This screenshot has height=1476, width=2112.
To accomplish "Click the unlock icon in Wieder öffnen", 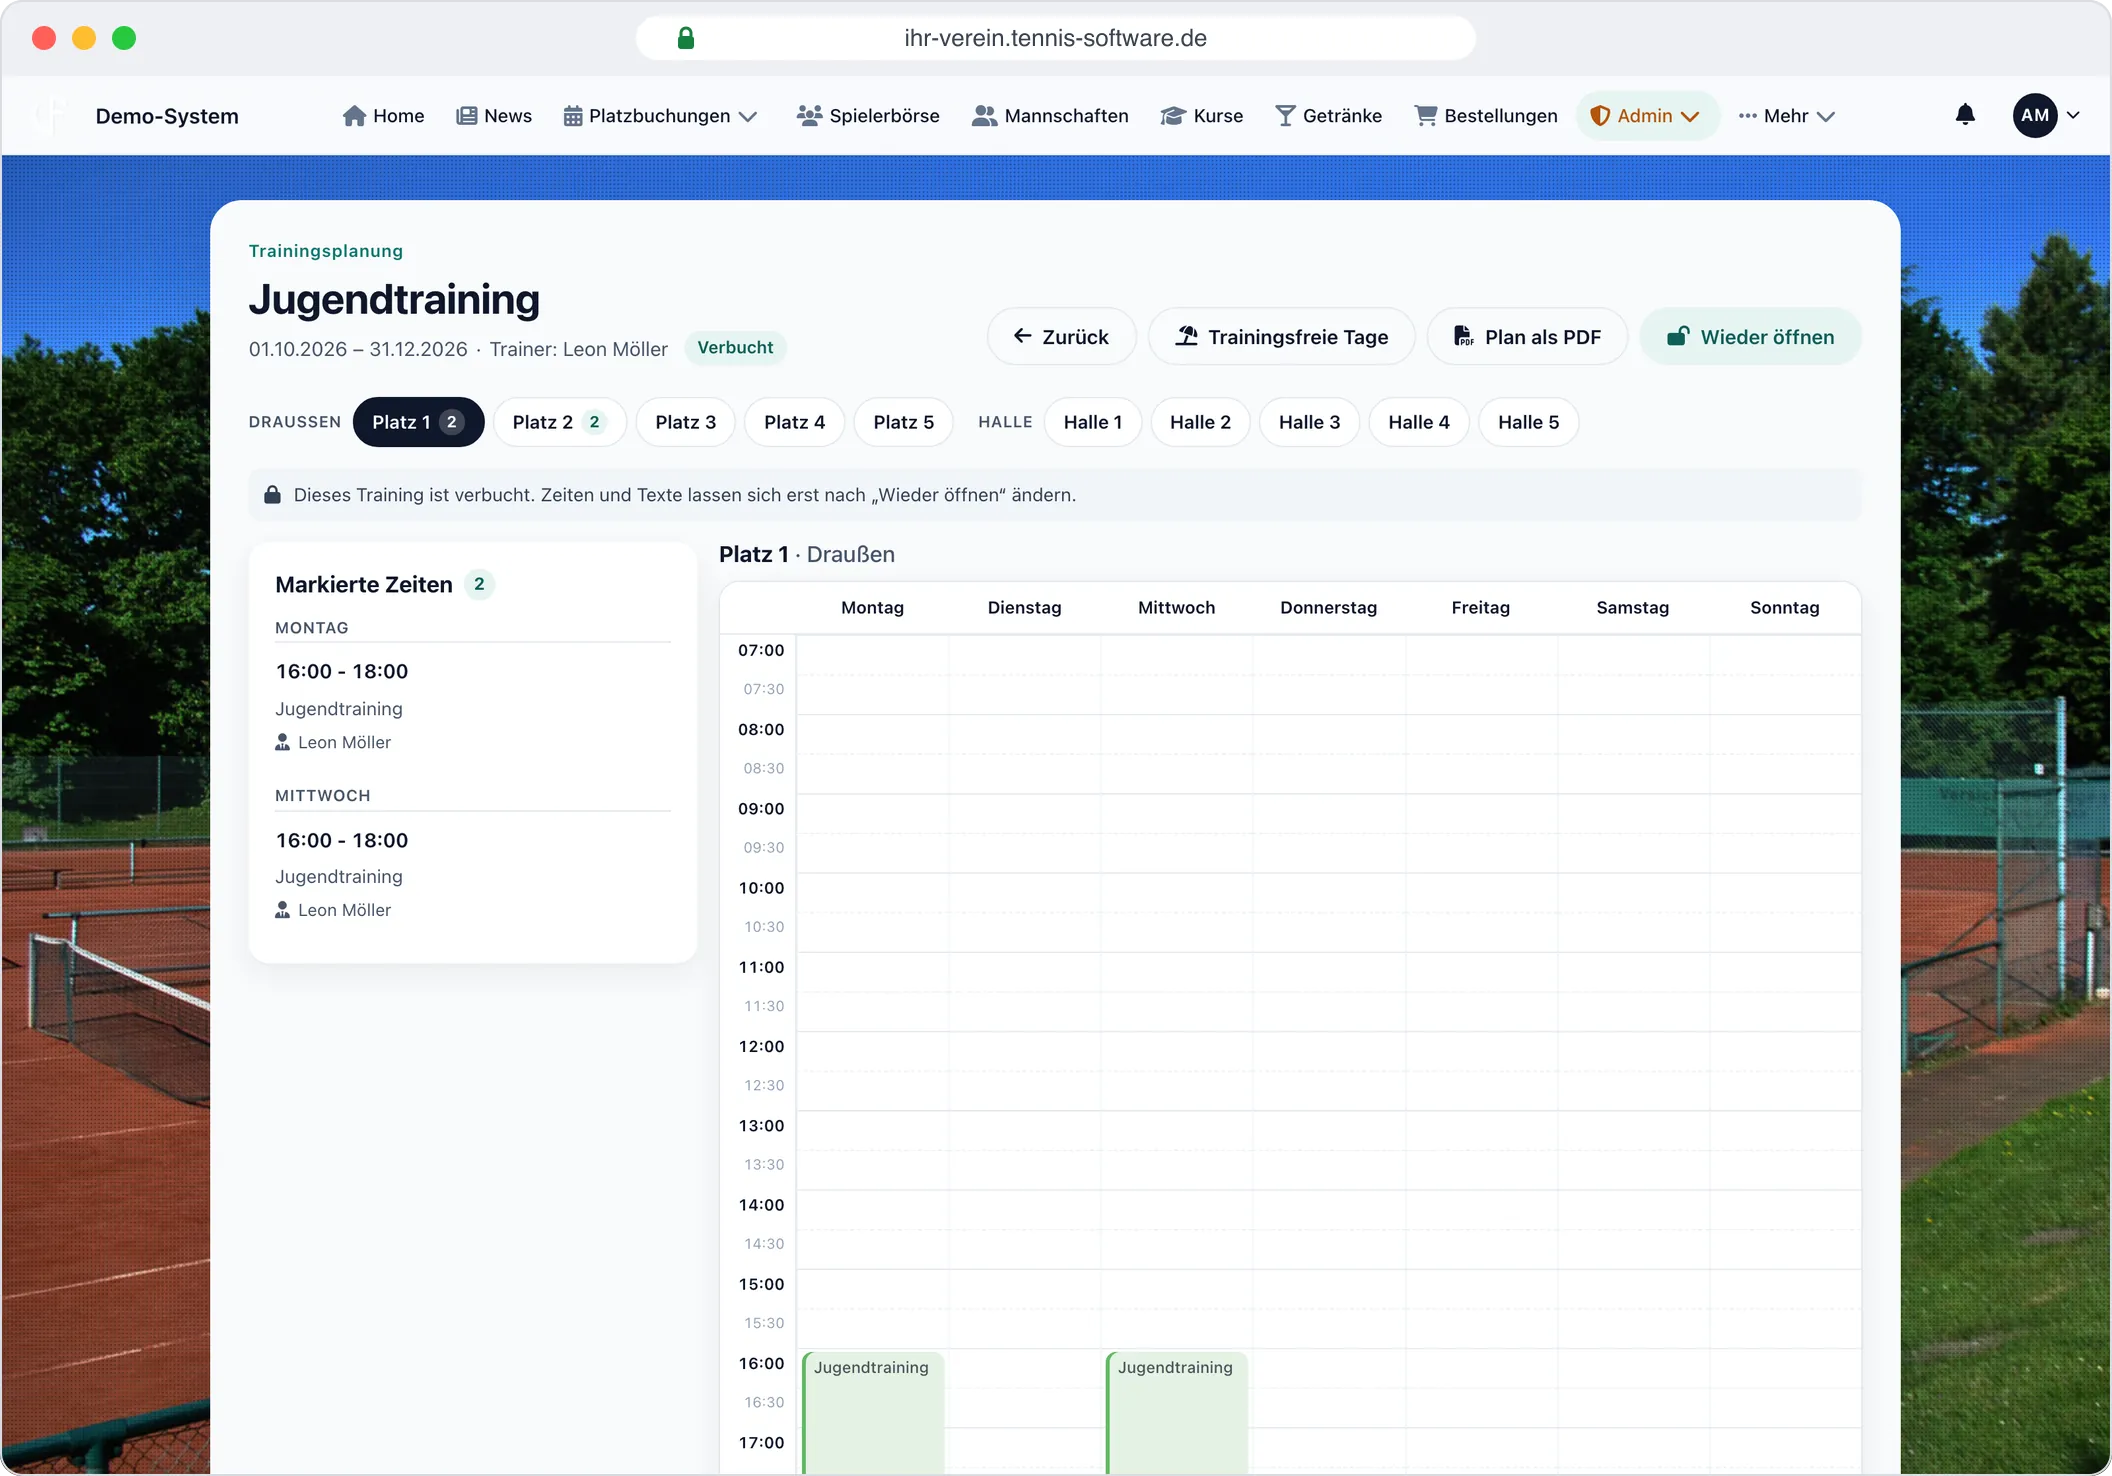I will point(1678,336).
